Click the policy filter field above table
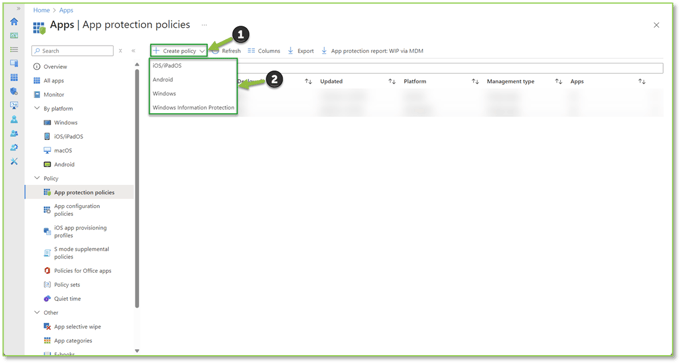Viewport: 681px width, 364px height. pos(450,68)
